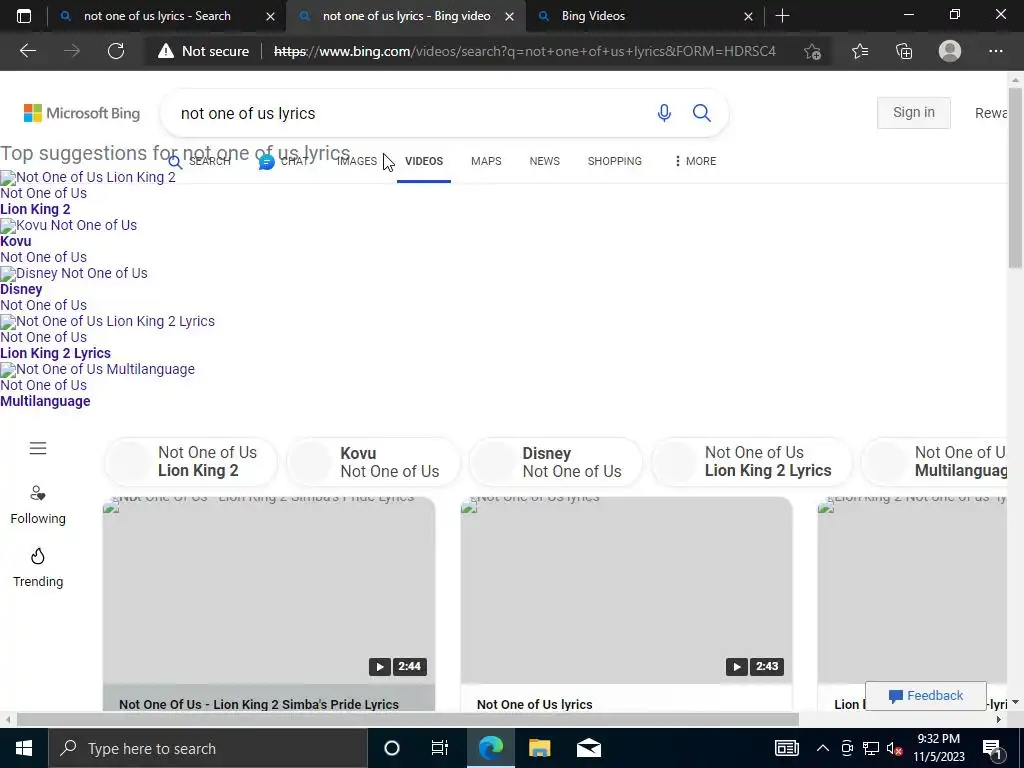Click 'Not One of Us lyrics' video title
This screenshot has height=768, width=1024.
tap(534, 704)
